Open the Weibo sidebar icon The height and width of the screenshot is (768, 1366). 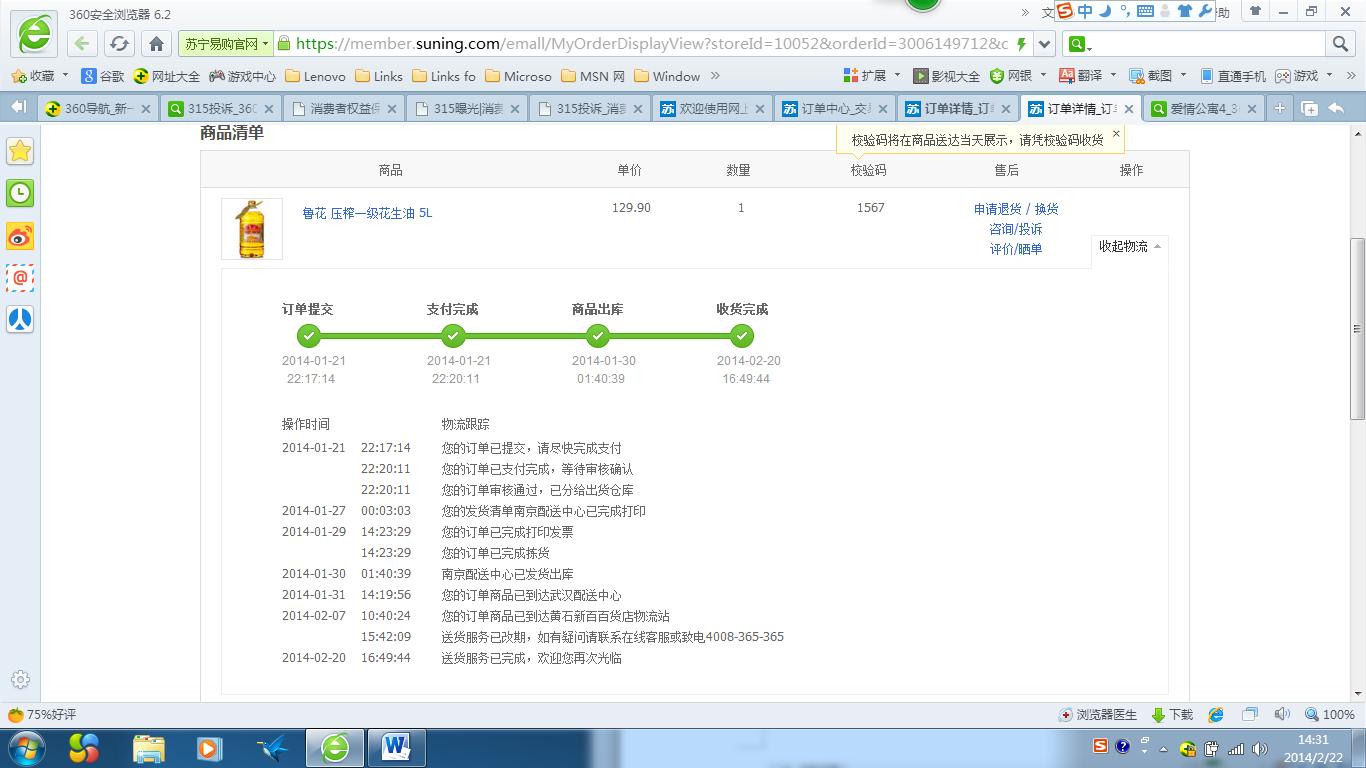[x=20, y=236]
